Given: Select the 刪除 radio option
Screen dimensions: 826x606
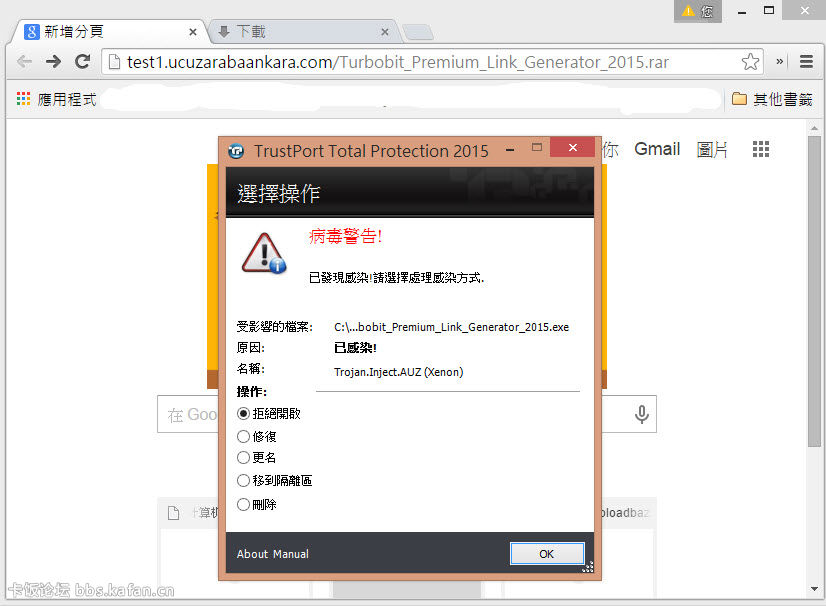Looking at the screenshot, I should point(257,504).
